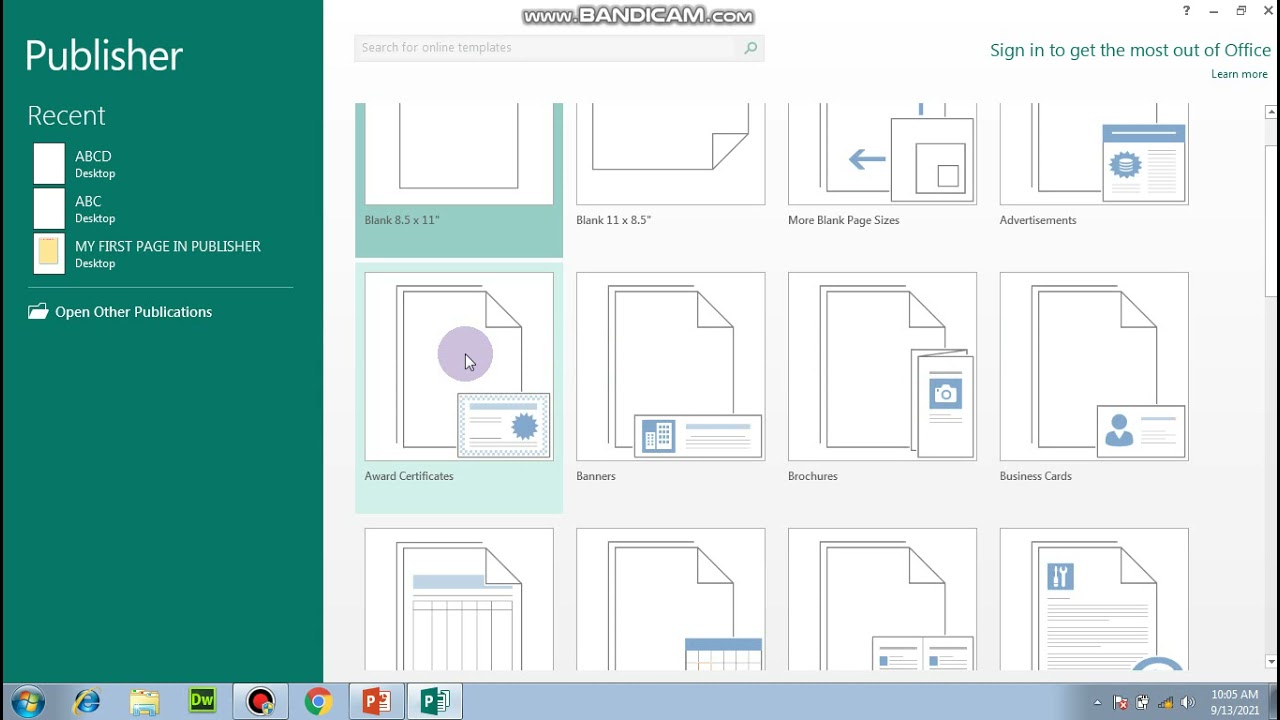Click the Bandicam recorder taskbar icon

[261, 702]
